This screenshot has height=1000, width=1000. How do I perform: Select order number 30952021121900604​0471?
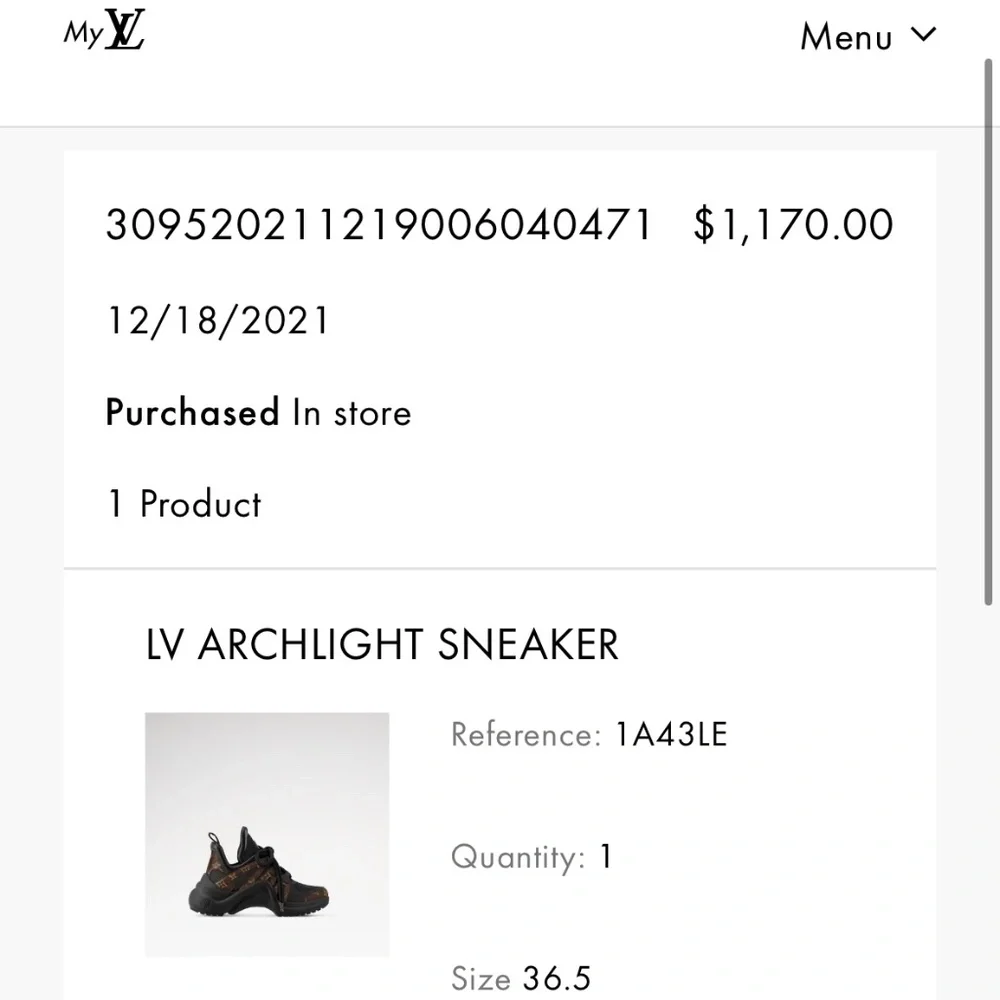click(x=378, y=225)
